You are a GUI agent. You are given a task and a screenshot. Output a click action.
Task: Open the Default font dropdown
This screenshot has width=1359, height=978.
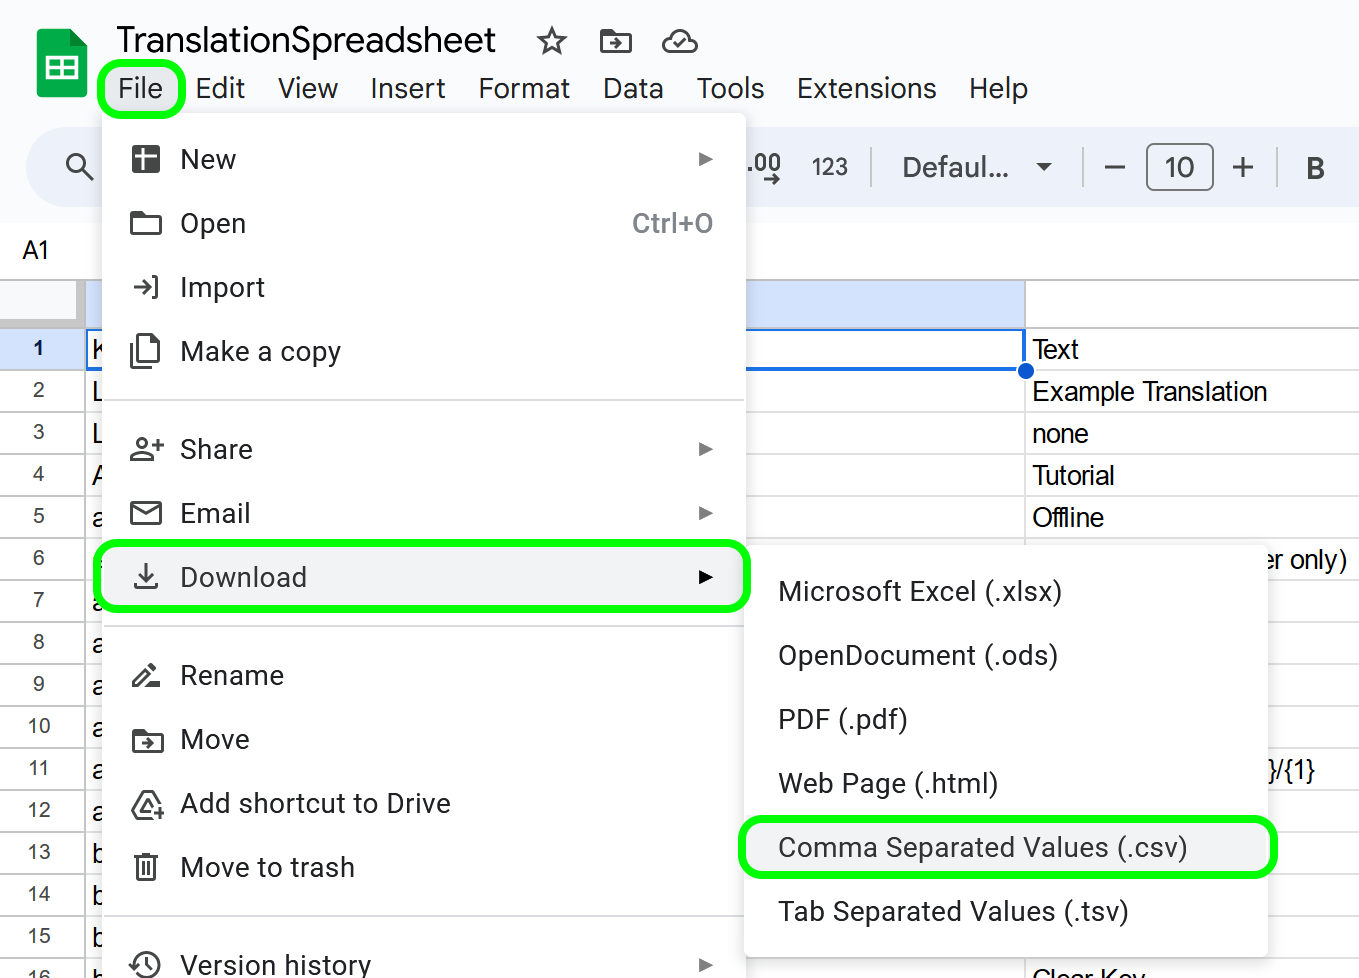(x=976, y=167)
